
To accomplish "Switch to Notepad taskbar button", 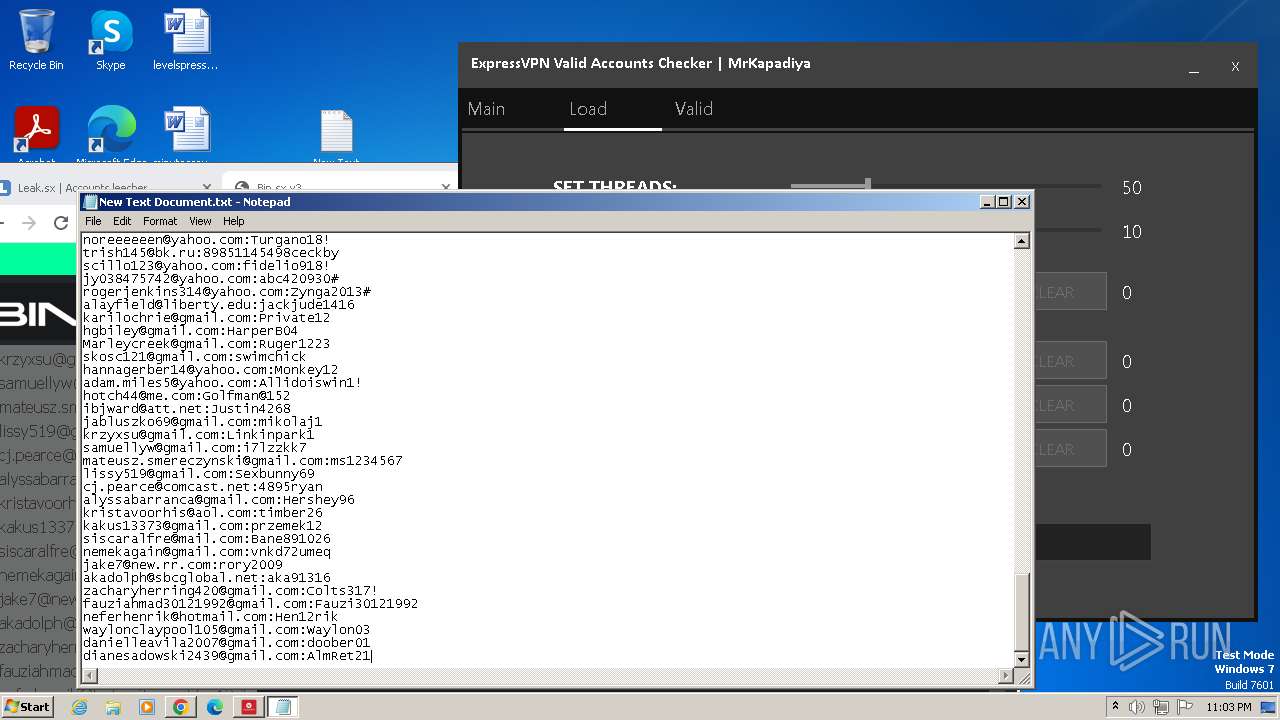I will pyautogui.click(x=283, y=707).
